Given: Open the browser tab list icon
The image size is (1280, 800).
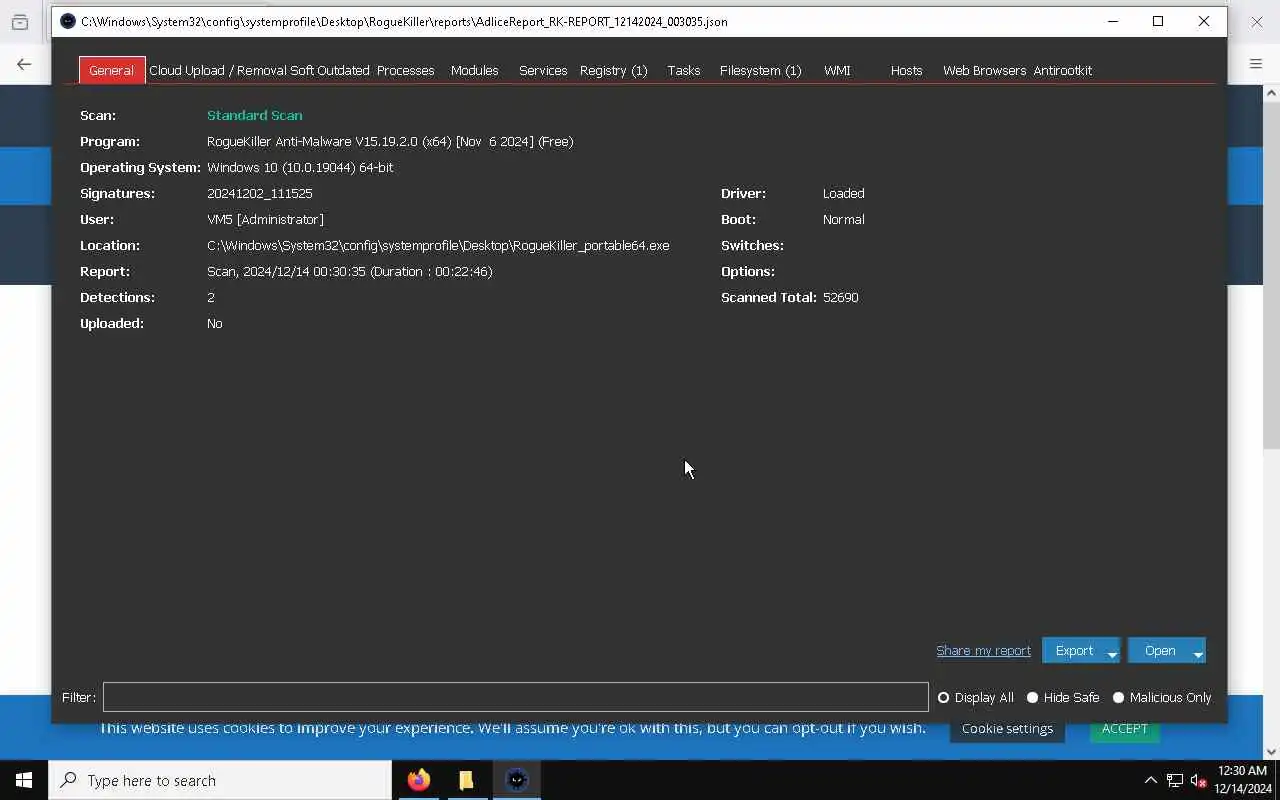Looking at the screenshot, I should click(x=20, y=22).
